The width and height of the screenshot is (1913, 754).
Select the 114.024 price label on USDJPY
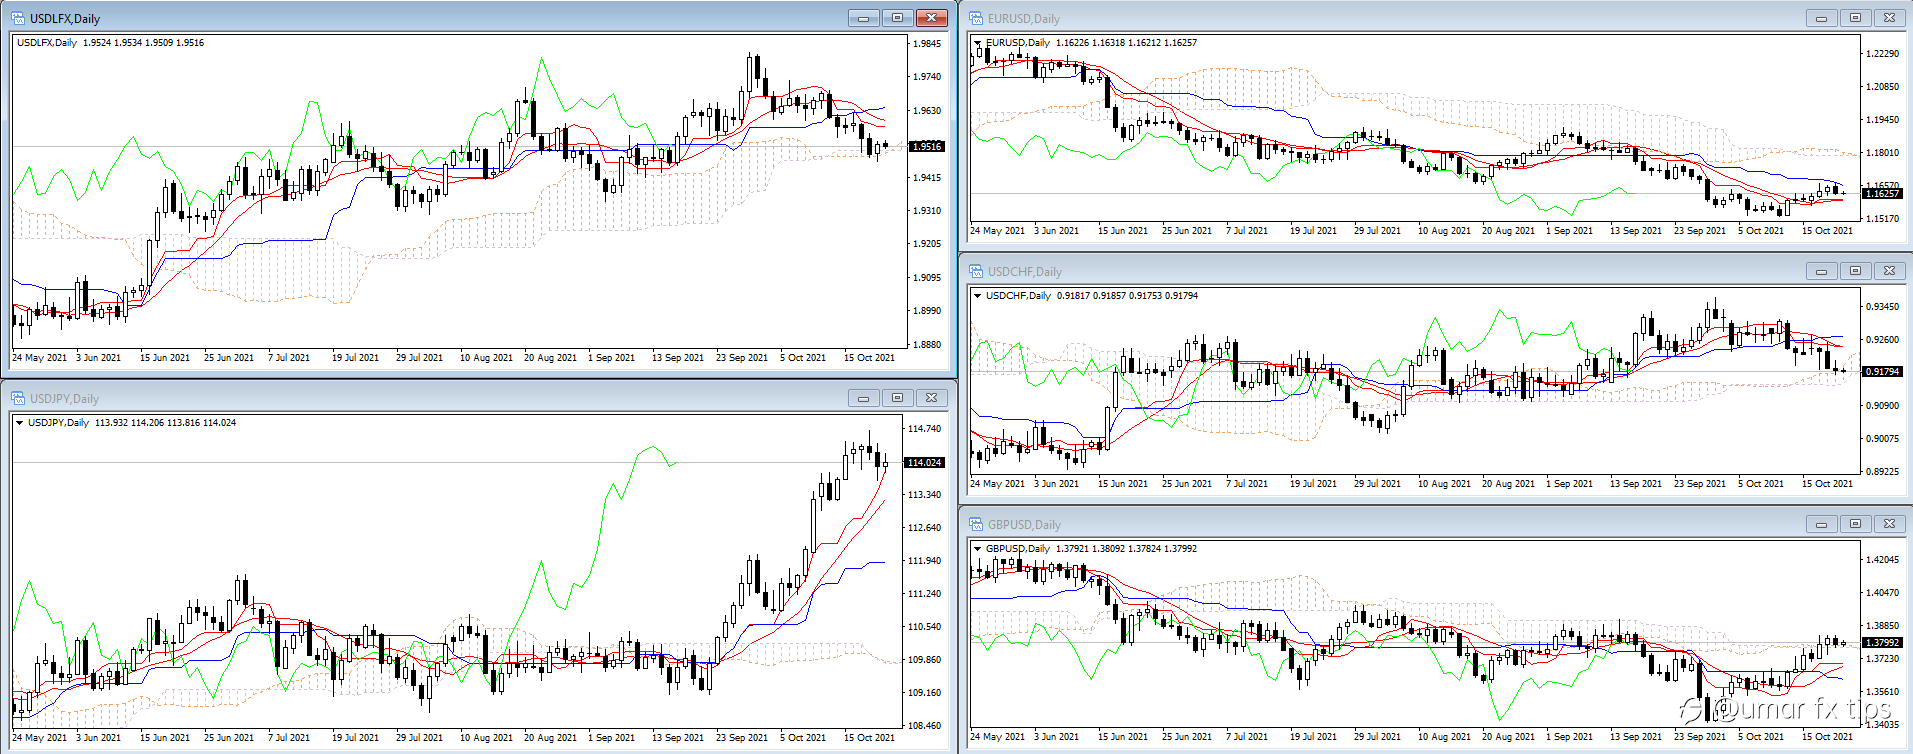coord(924,462)
